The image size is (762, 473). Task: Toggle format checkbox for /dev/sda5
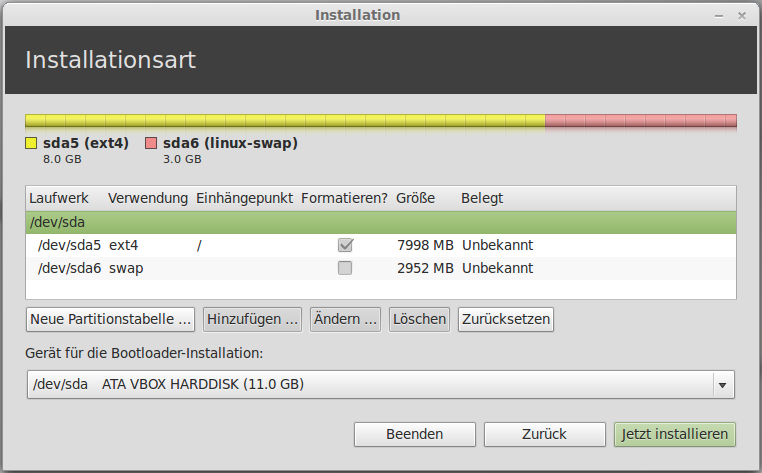point(345,245)
